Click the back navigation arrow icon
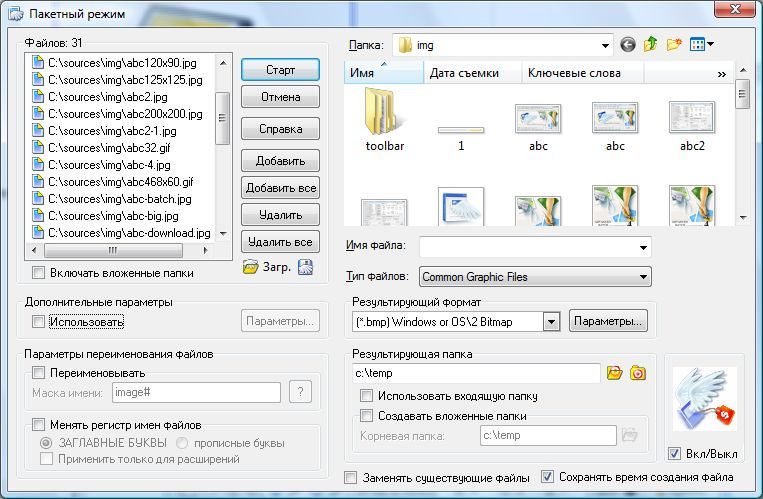 [x=628, y=45]
